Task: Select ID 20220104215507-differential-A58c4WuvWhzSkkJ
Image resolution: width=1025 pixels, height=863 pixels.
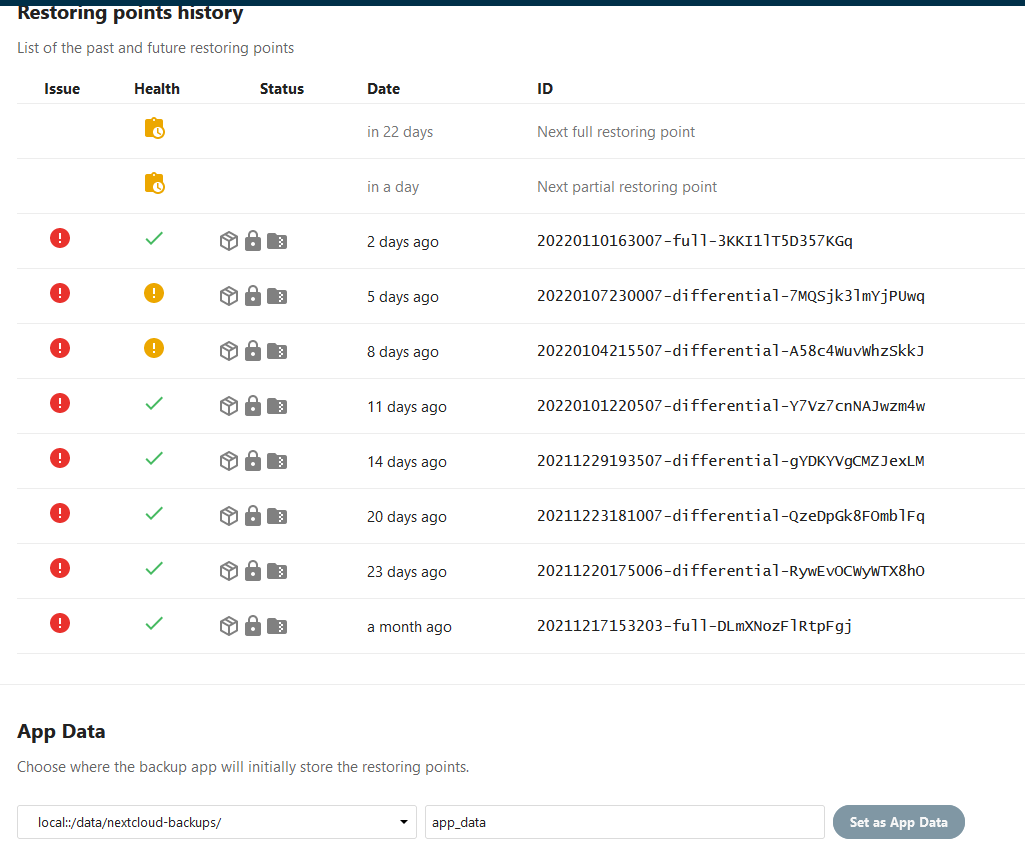Action: pos(731,350)
